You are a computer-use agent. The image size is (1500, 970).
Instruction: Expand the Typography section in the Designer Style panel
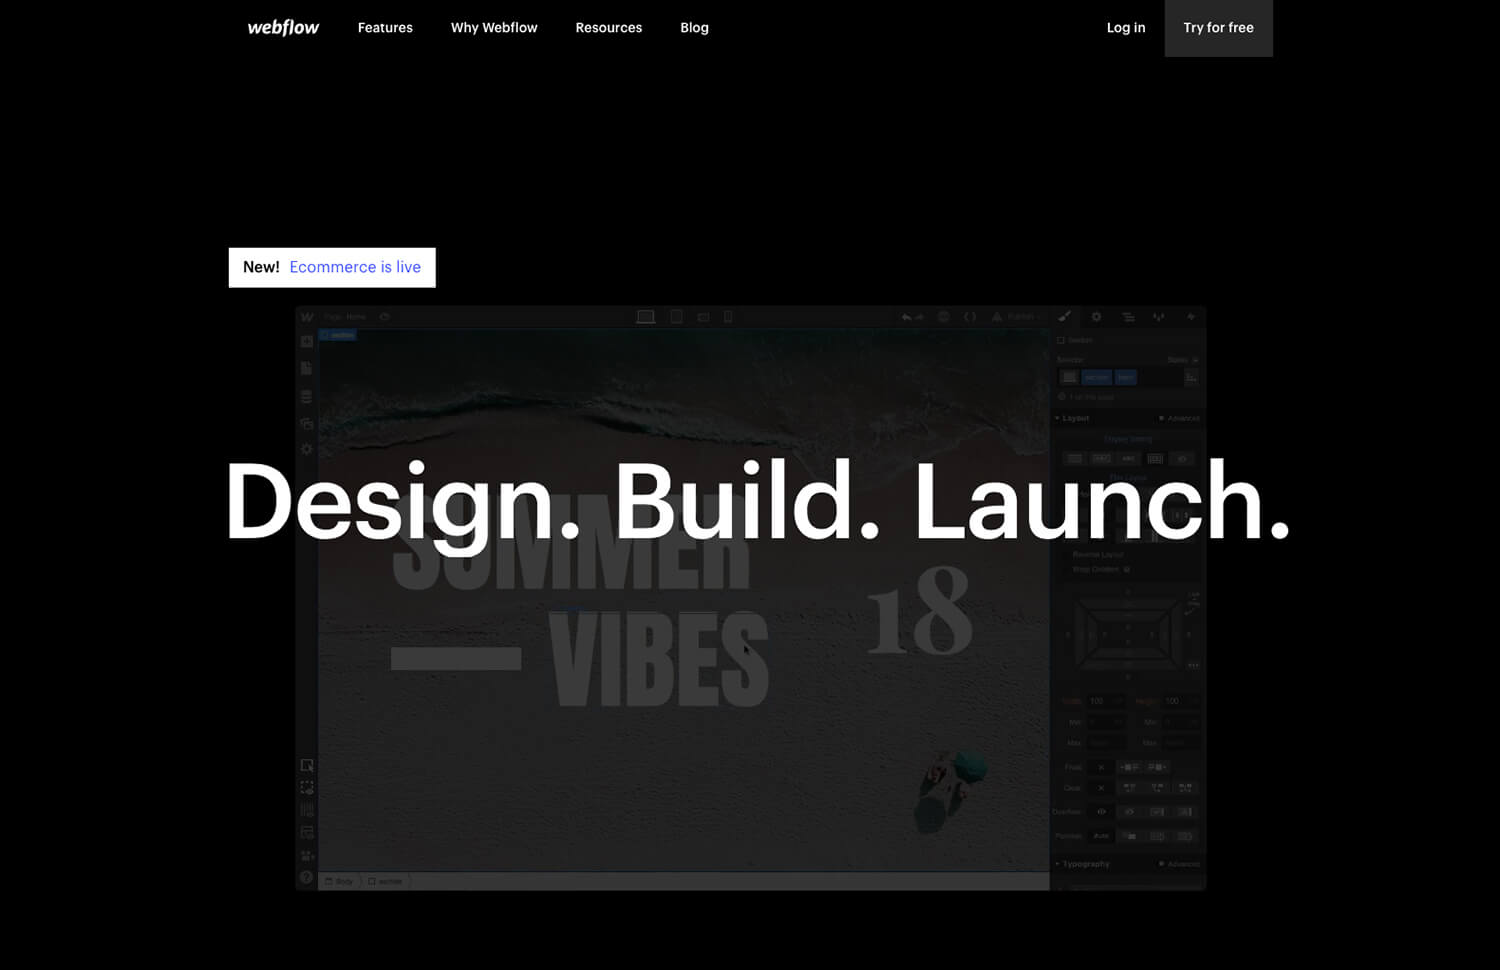click(1084, 864)
